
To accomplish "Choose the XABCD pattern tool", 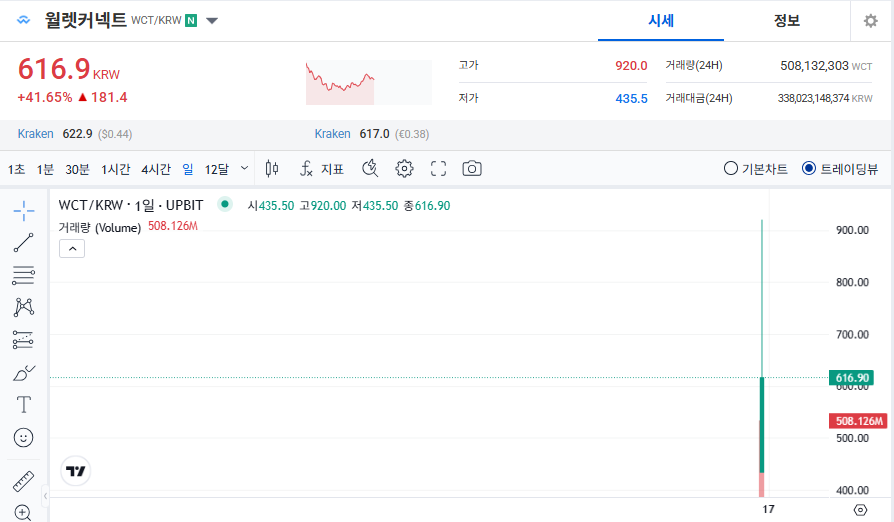I will (x=23, y=307).
